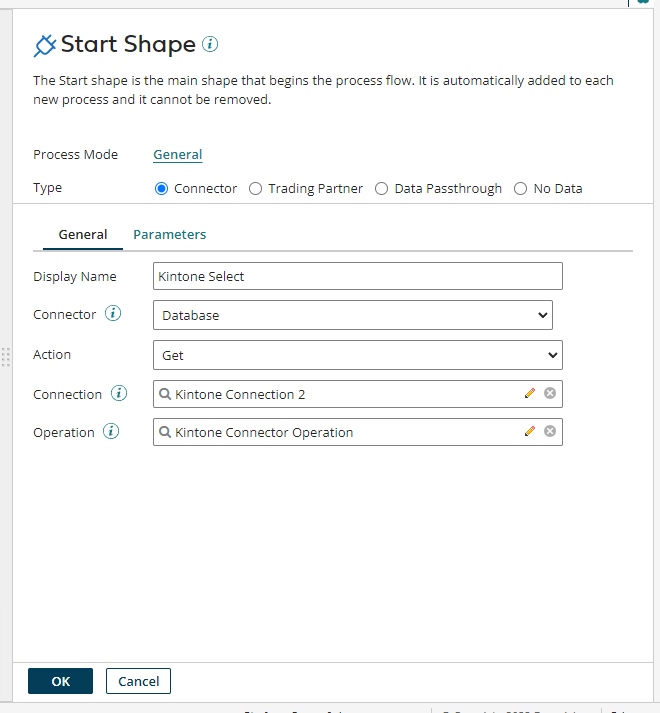This screenshot has height=713, width=660.
Task: Switch to the Parameters tab
Action: [x=170, y=235]
